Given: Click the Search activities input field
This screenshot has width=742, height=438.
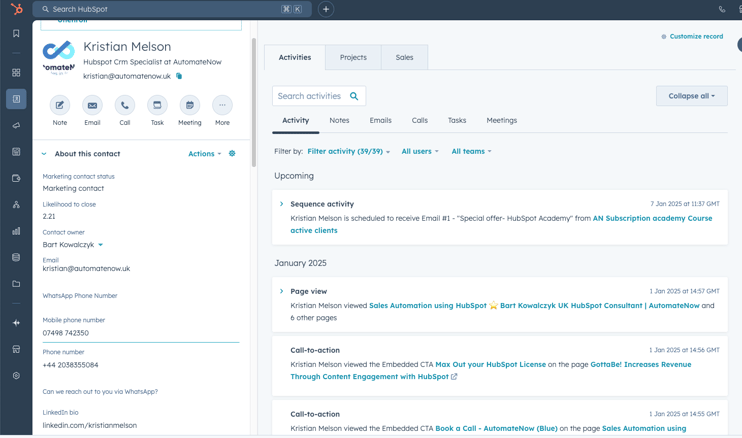Looking at the screenshot, I should click(x=310, y=96).
